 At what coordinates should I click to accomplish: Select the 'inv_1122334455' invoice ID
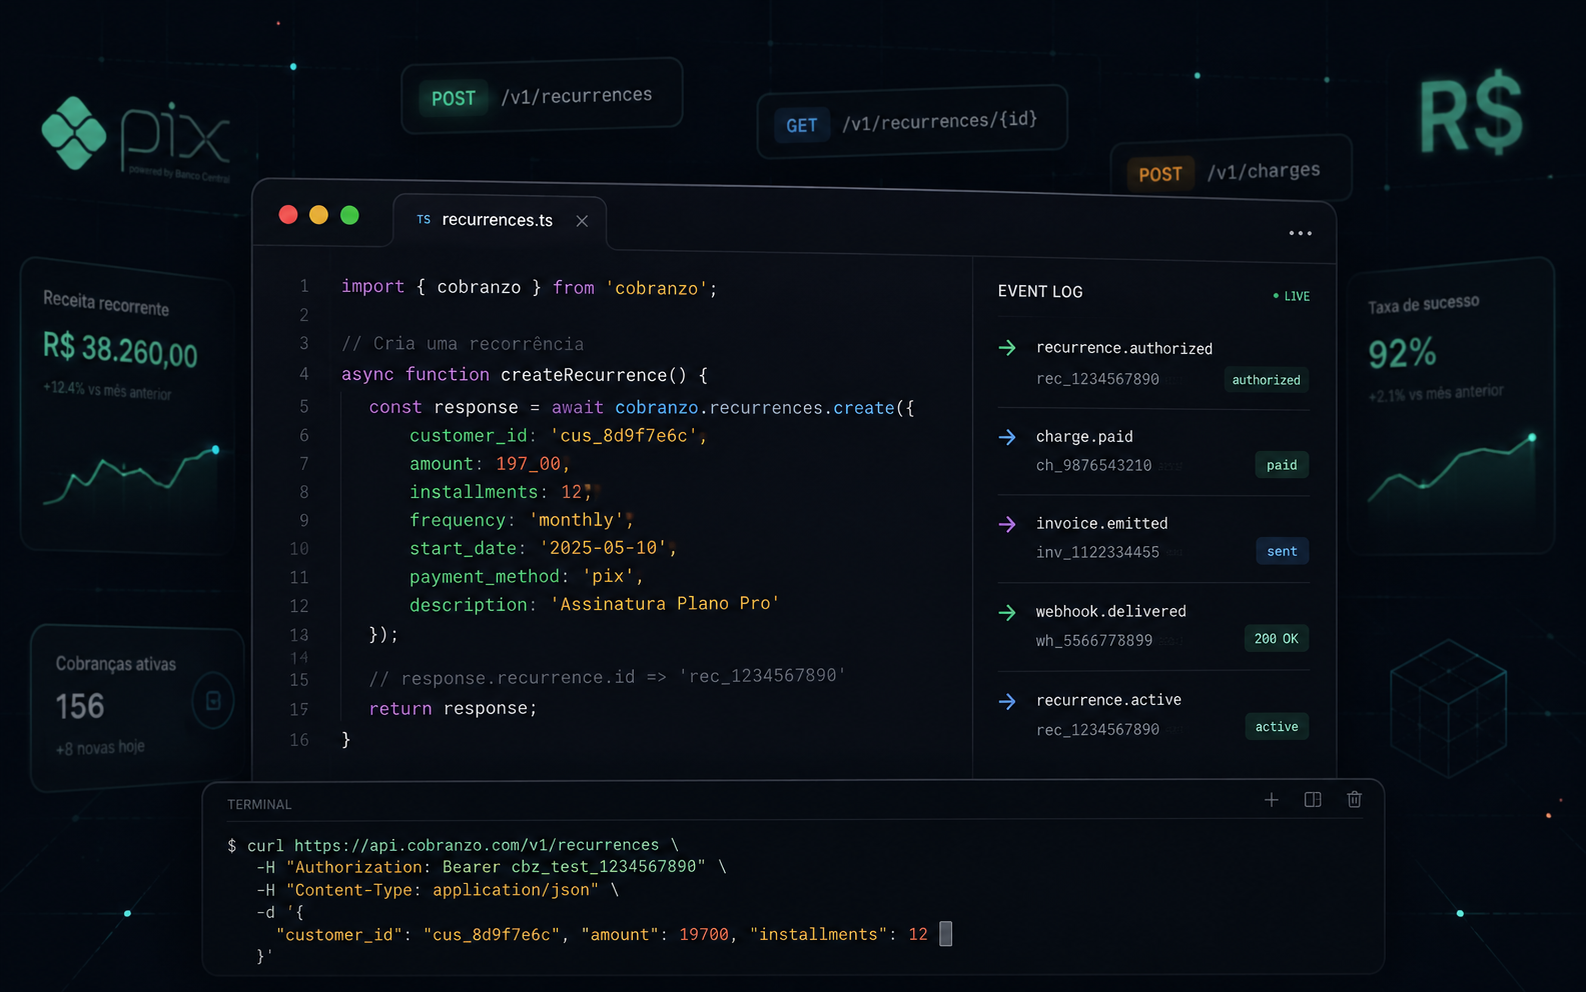click(x=1098, y=552)
